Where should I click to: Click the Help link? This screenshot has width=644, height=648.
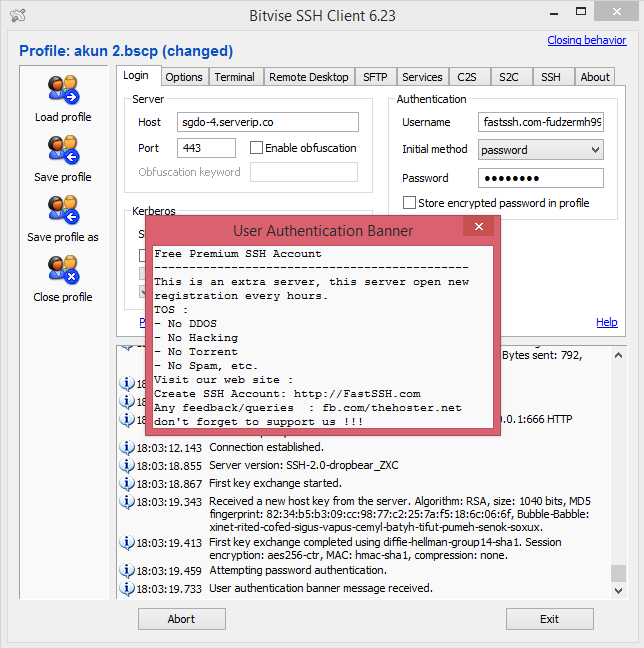(607, 322)
